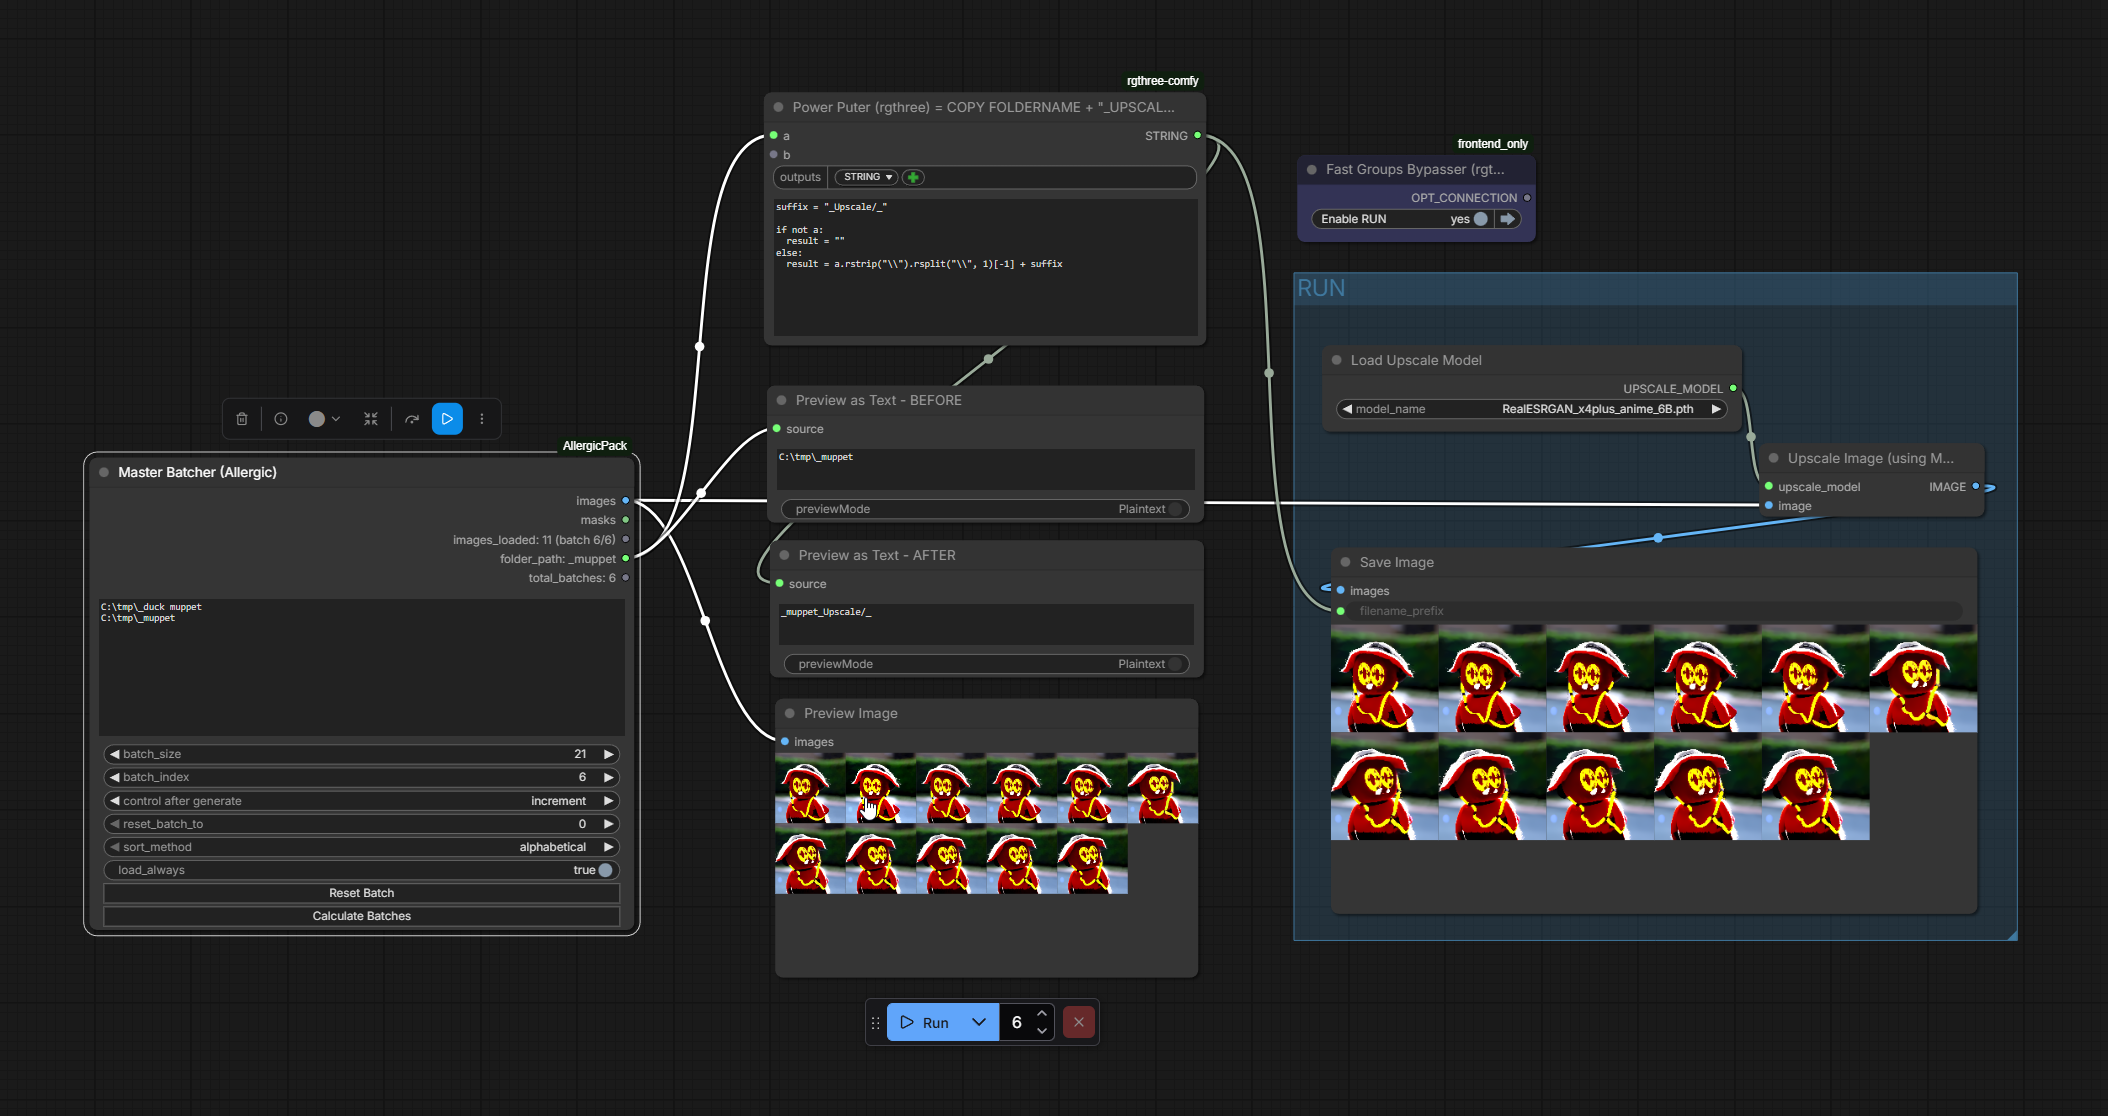The width and height of the screenshot is (2108, 1116).
Task: Open more options three-dot menu in node toolbar
Action: [x=482, y=419]
